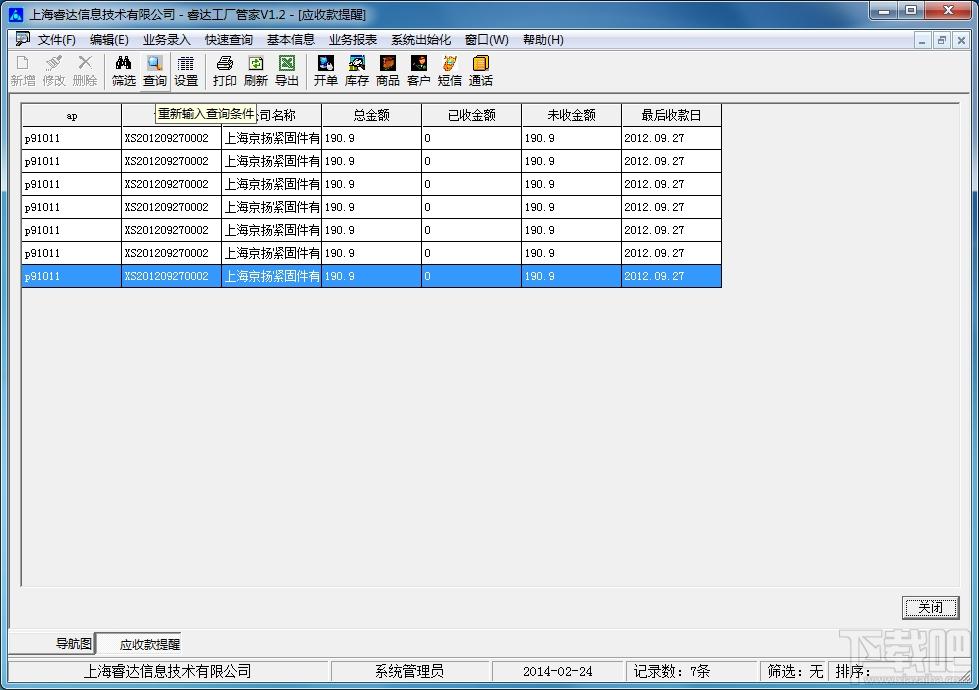Click 系统管理员 in the status bar
The width and height of the screenshot is (979, 690).
tap(410, 671)
